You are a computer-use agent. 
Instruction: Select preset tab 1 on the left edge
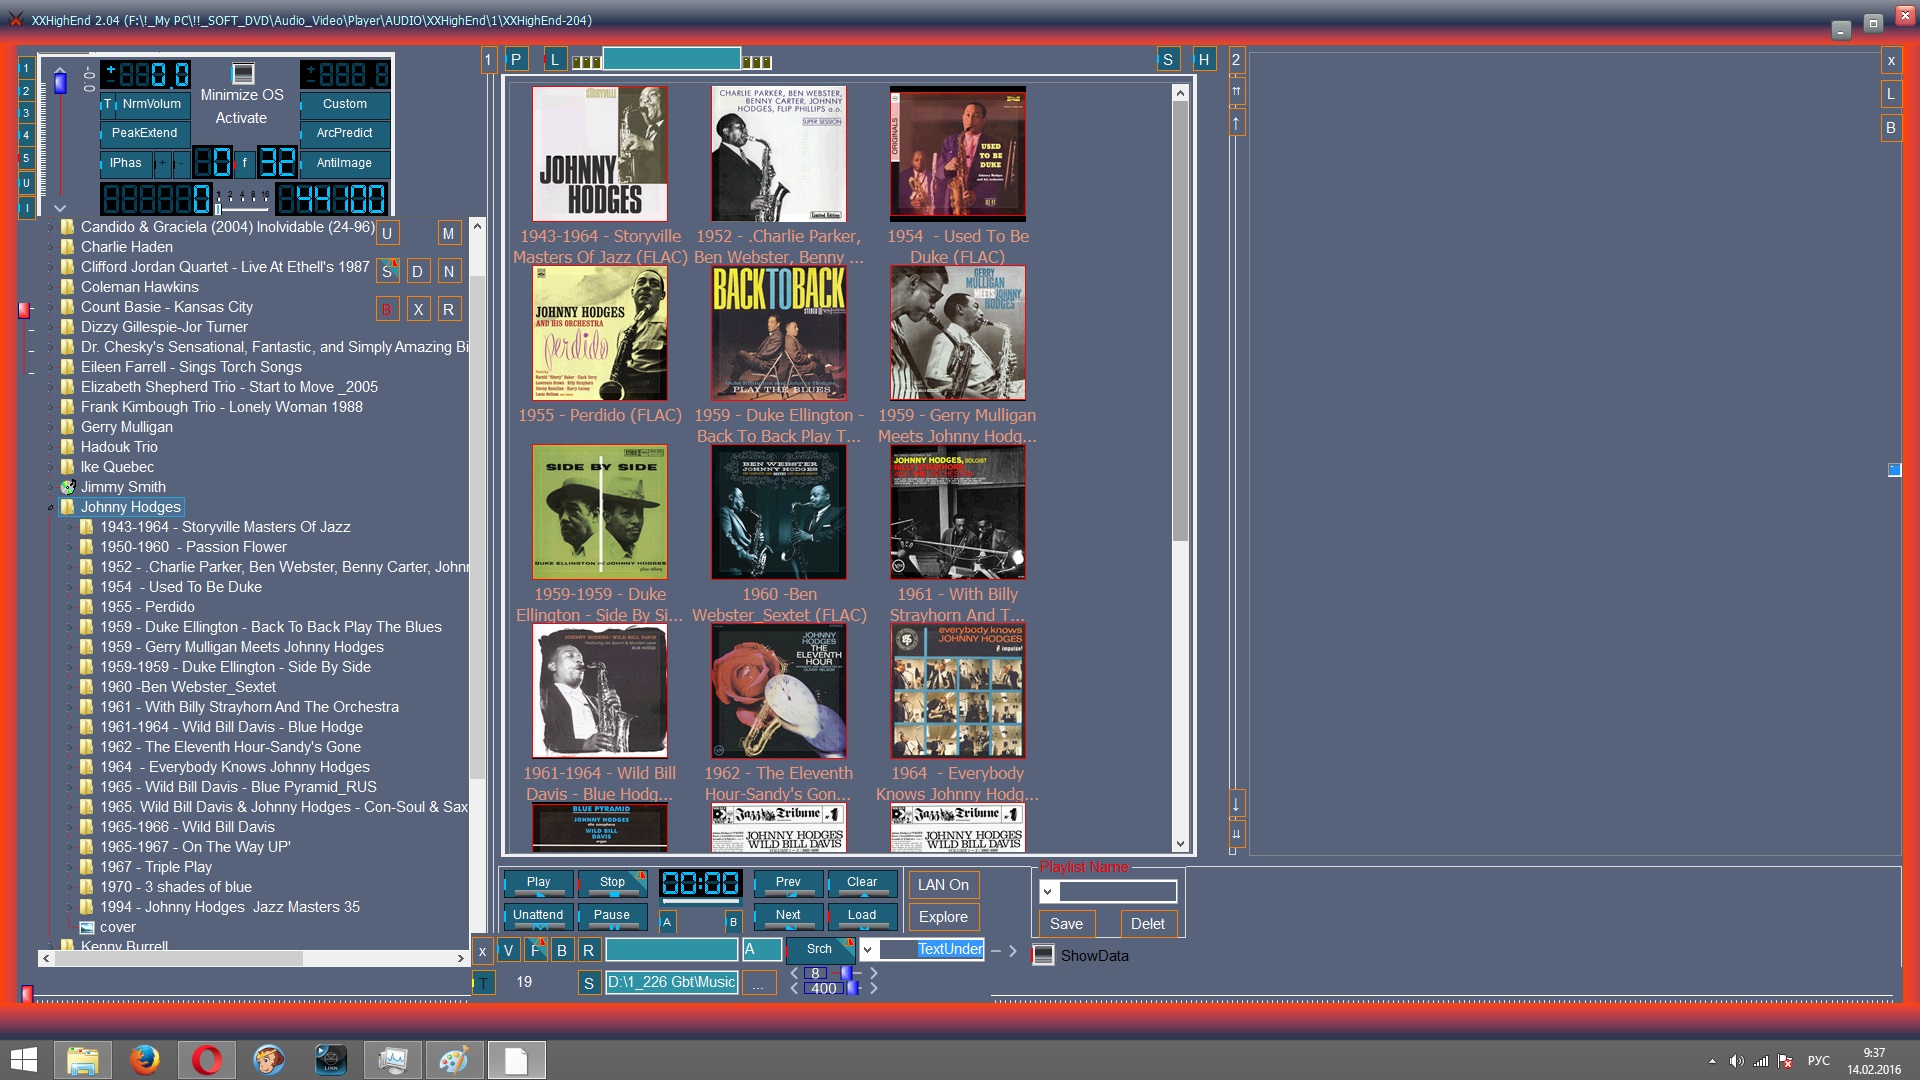tap(26, 68)
